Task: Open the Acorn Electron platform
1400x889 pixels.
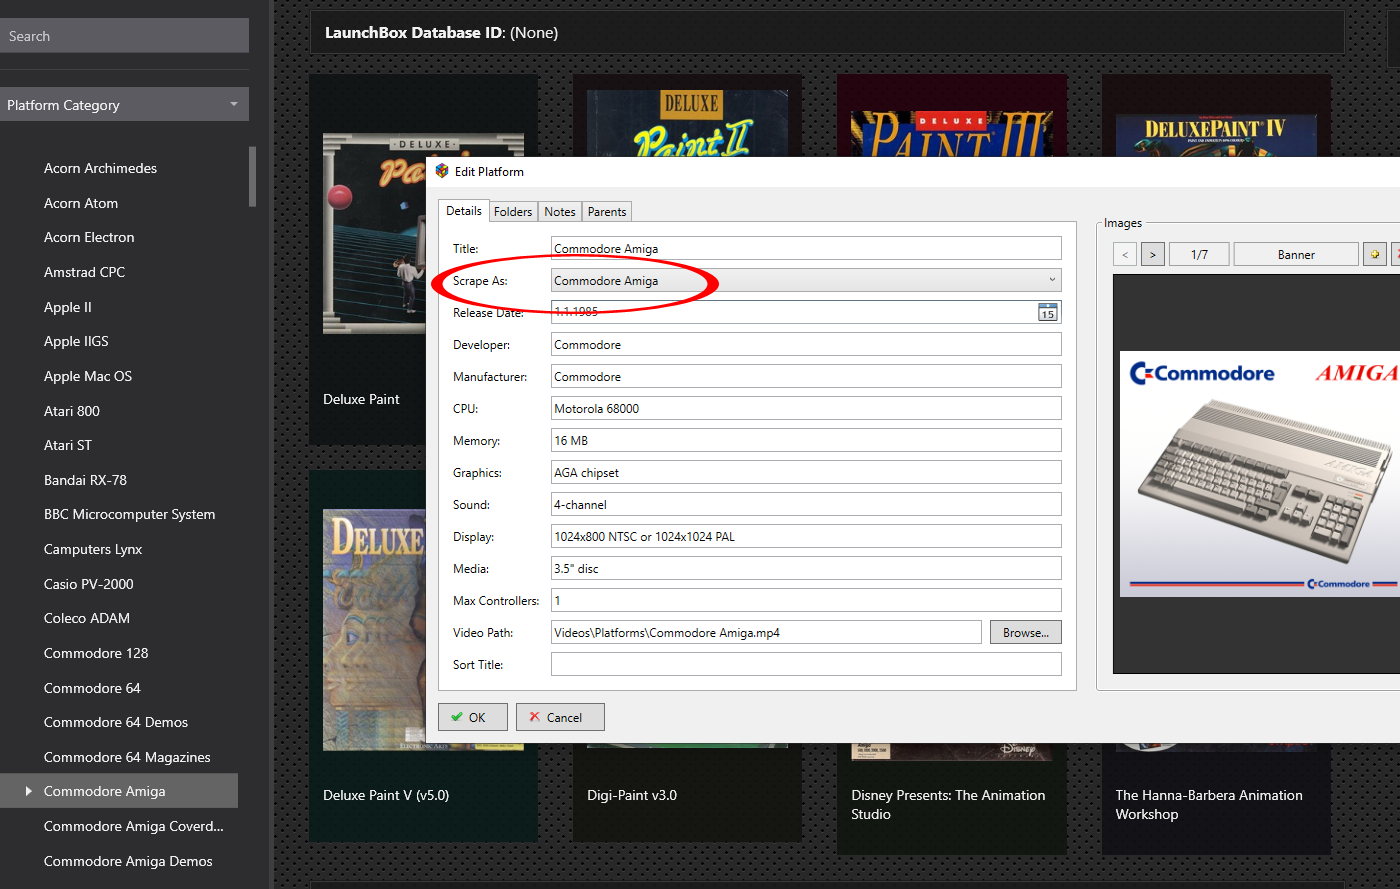Action: pyautogui.click(x=89, y=237)
